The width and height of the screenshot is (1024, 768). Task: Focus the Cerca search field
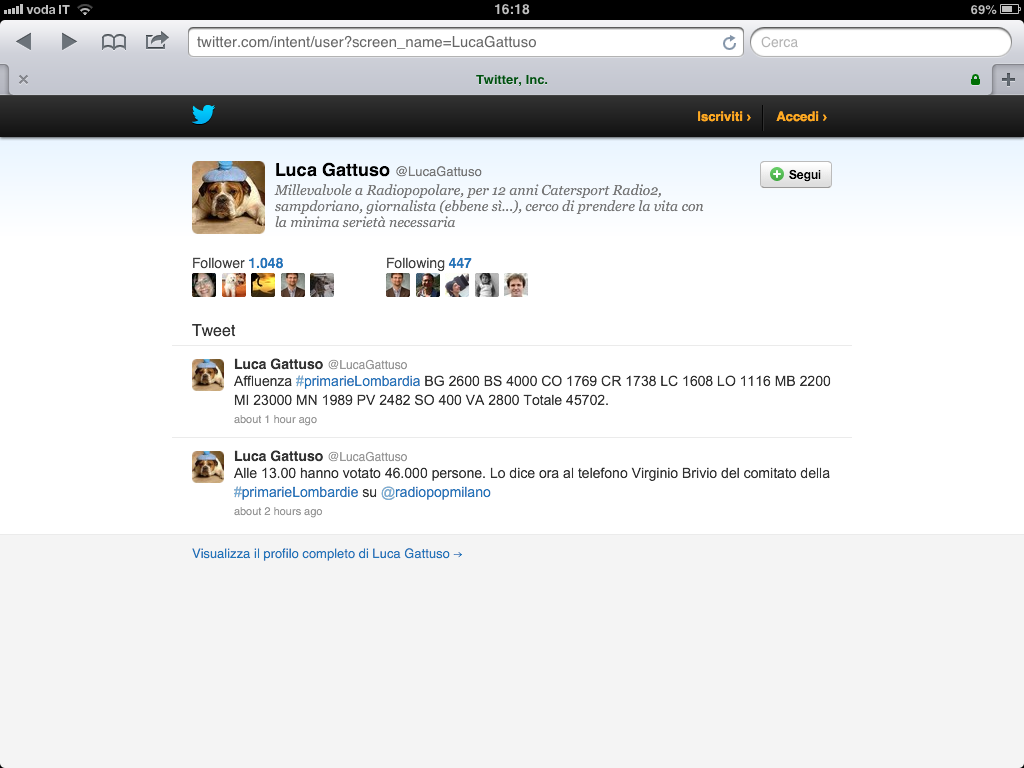pyautogui.click(x=881, y=42)
